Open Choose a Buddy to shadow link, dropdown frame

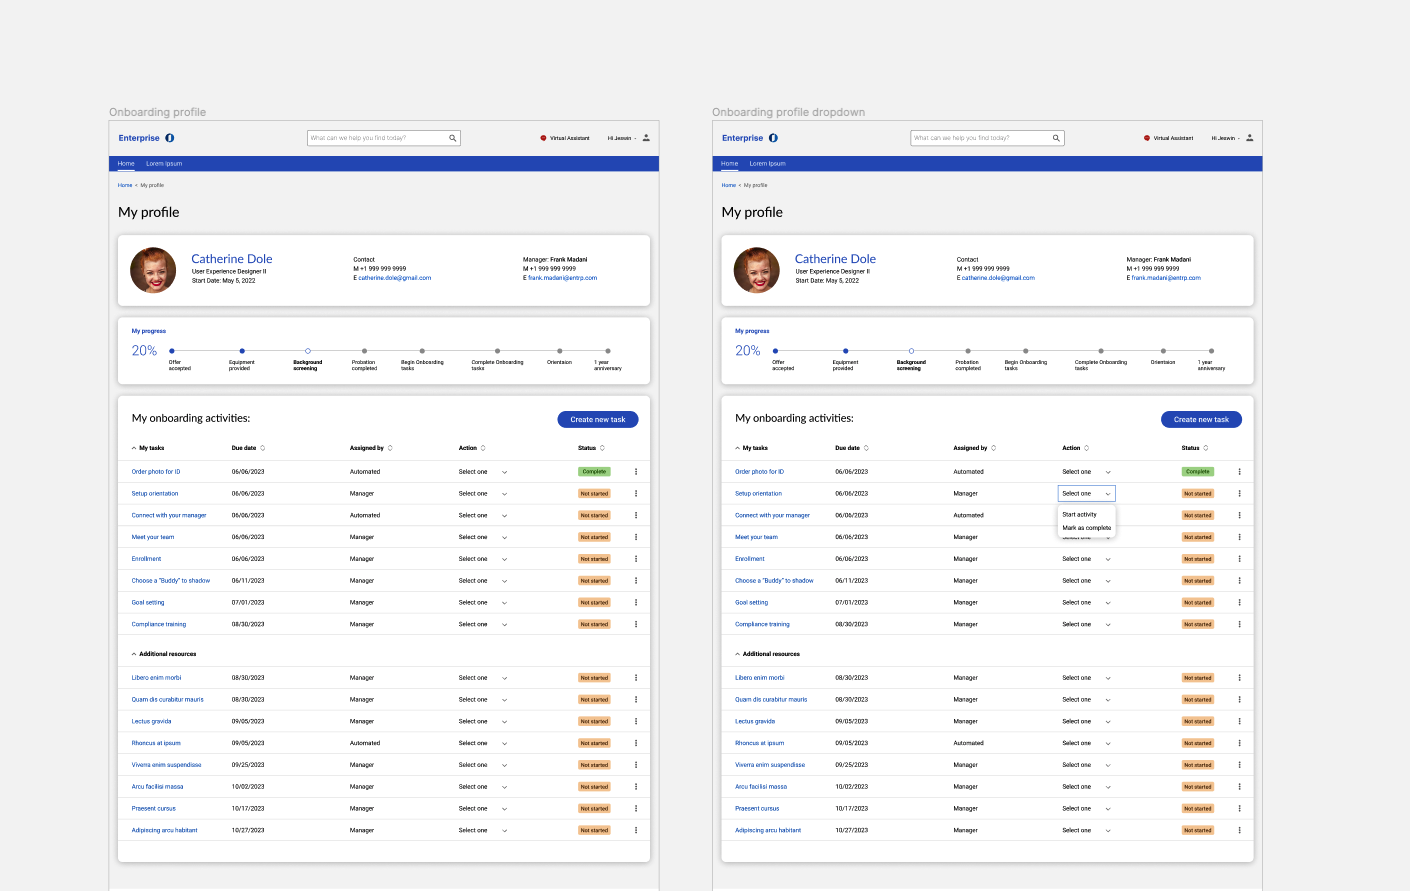pyautogui.click(x=774, y=581)
